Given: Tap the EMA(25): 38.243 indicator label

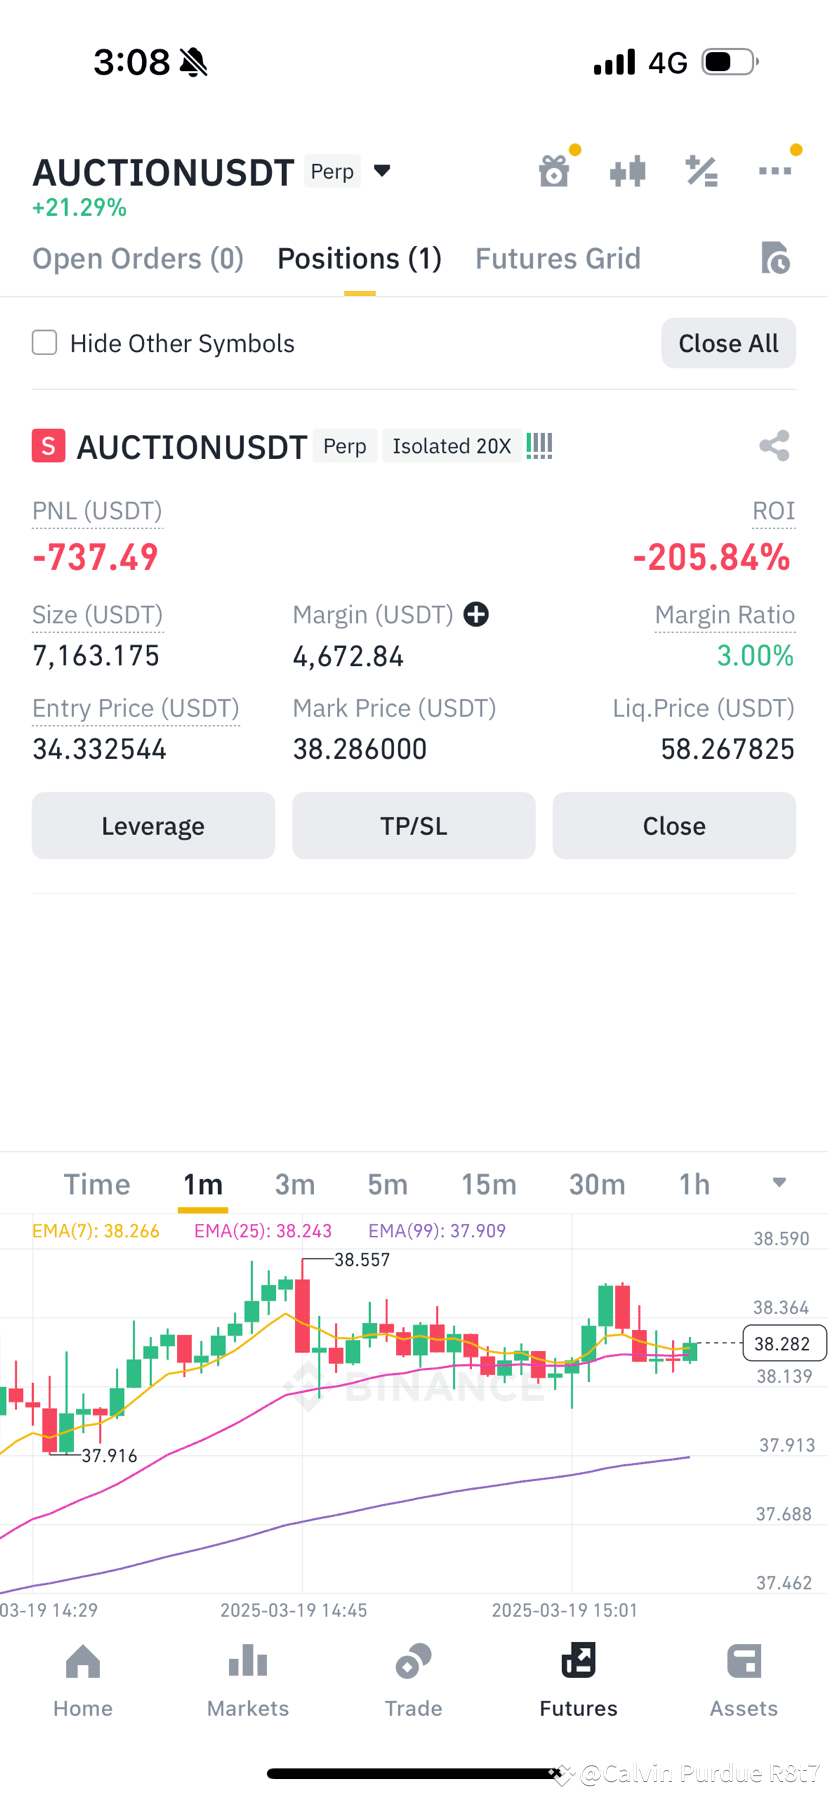Looking at the screenshot, I should click(263, 1231).
